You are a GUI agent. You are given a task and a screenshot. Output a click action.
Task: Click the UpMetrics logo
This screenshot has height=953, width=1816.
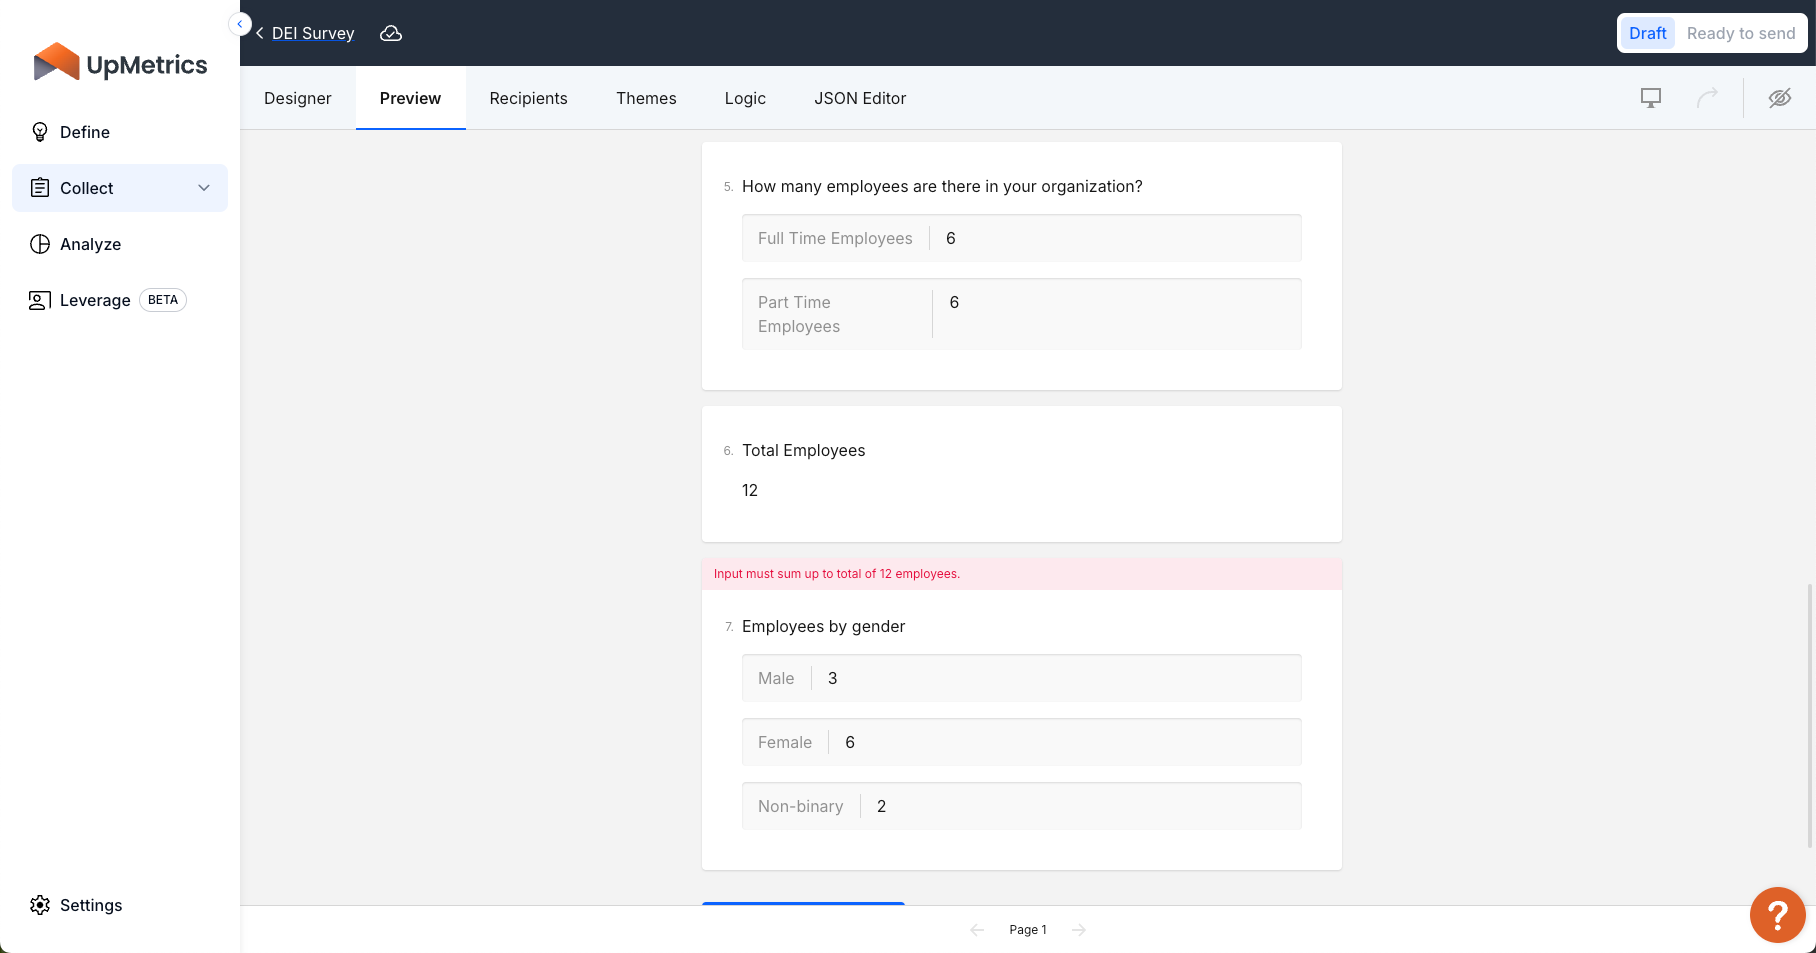[x=120, y=64]
